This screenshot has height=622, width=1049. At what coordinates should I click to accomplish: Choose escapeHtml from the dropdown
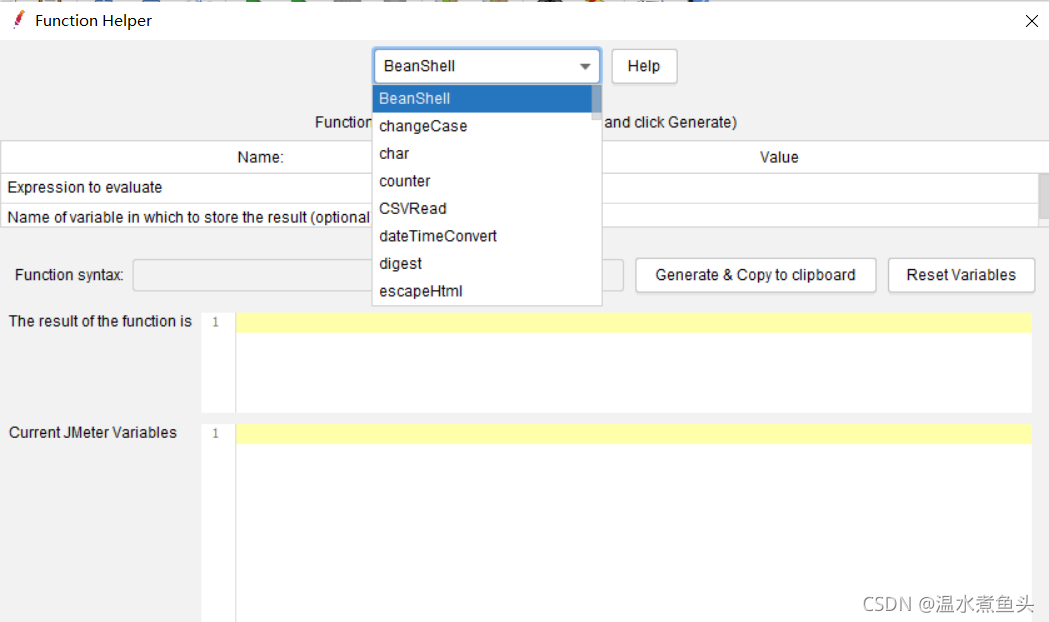click(482, 290)
